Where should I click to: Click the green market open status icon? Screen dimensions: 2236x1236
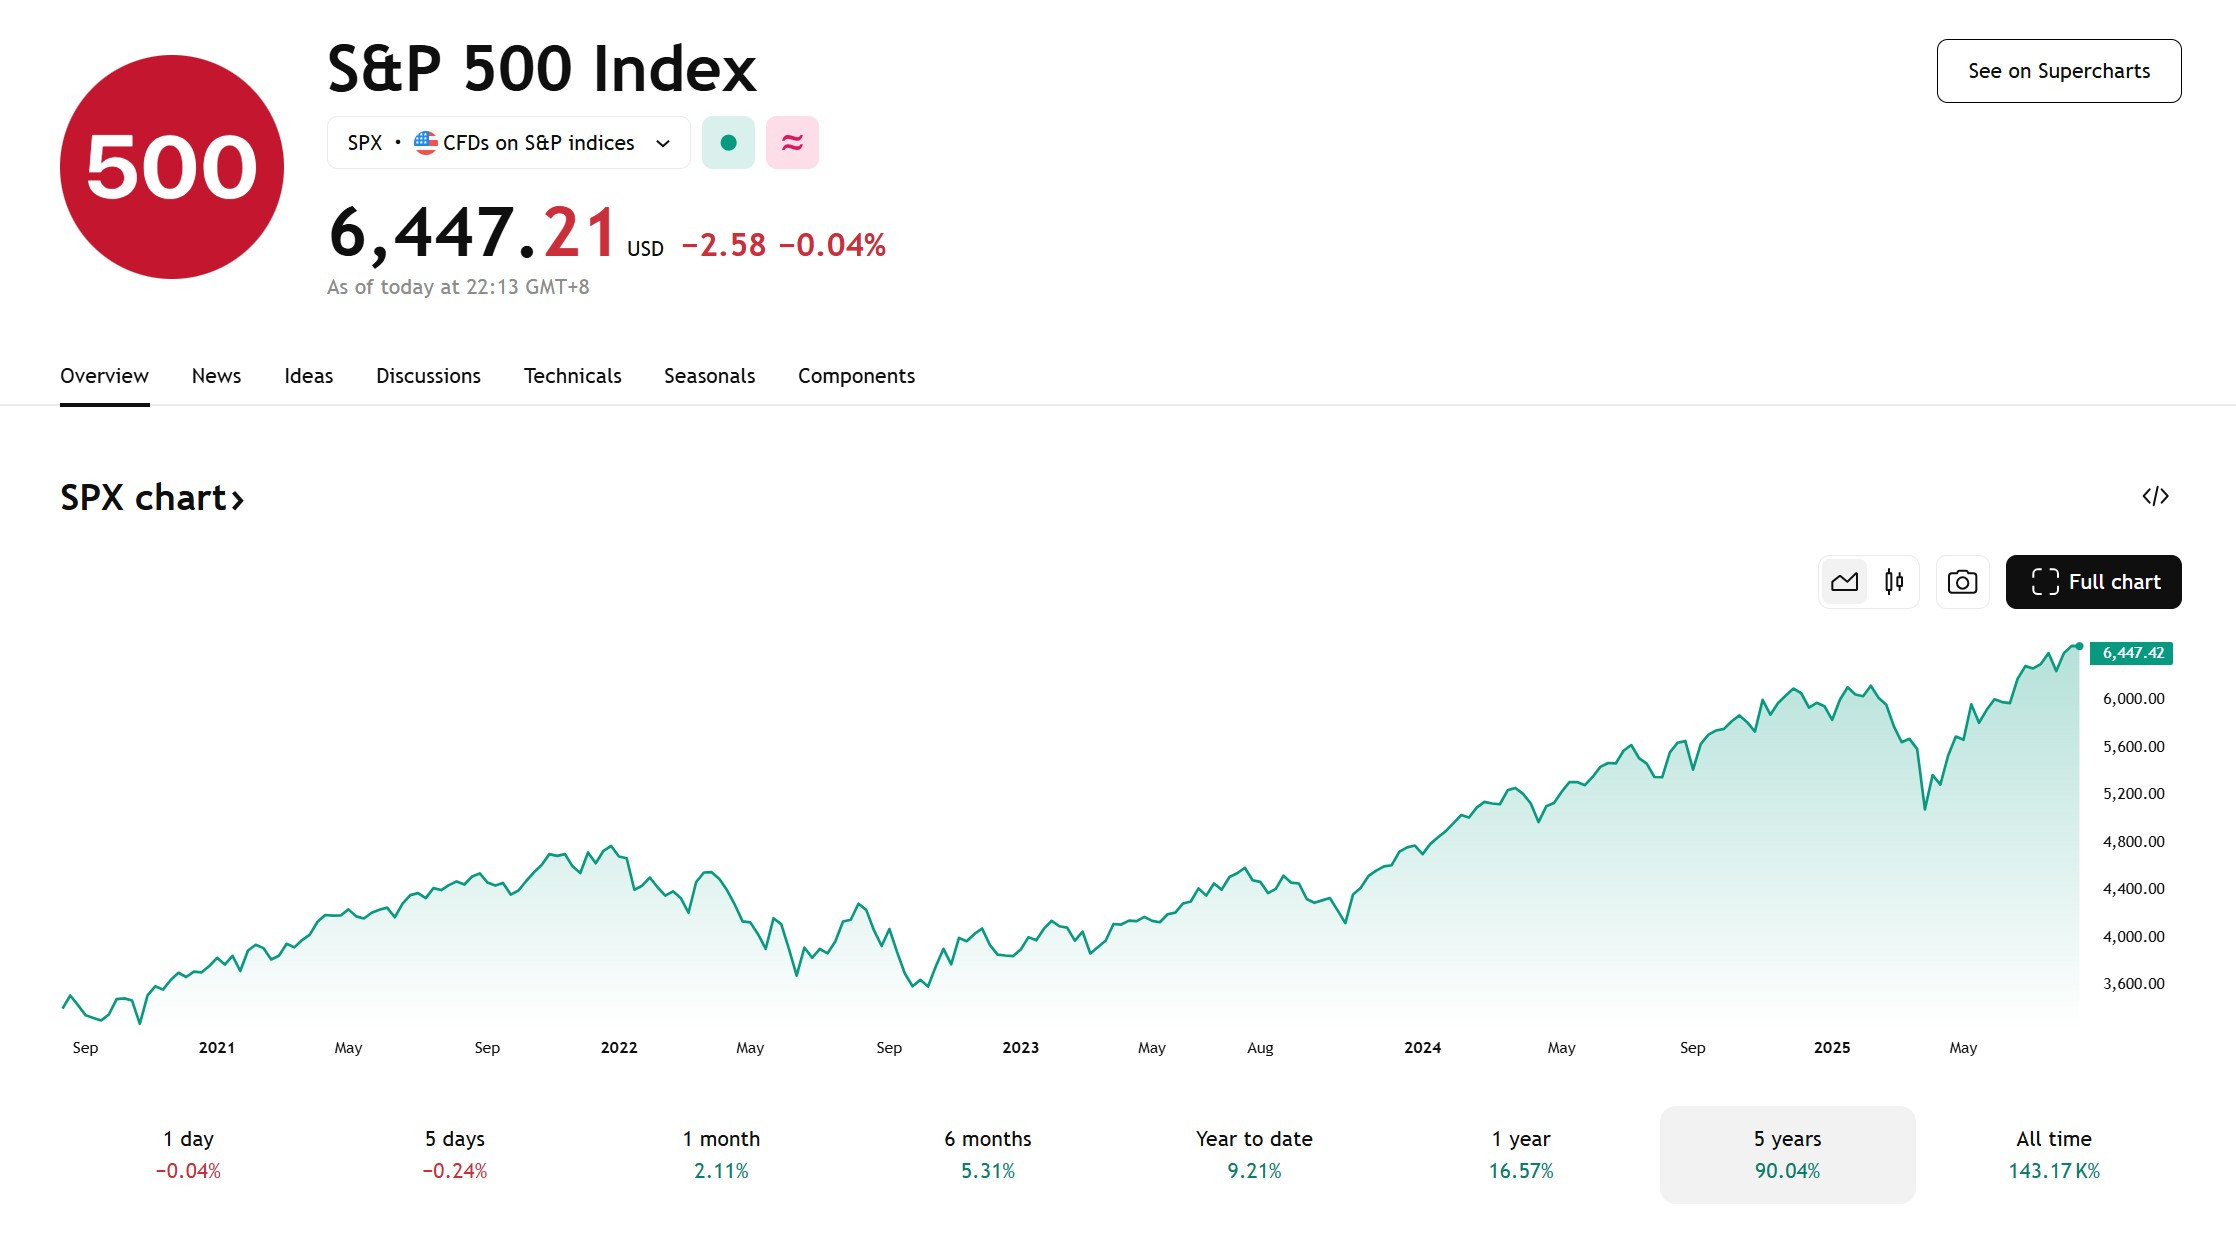[728, 143]
